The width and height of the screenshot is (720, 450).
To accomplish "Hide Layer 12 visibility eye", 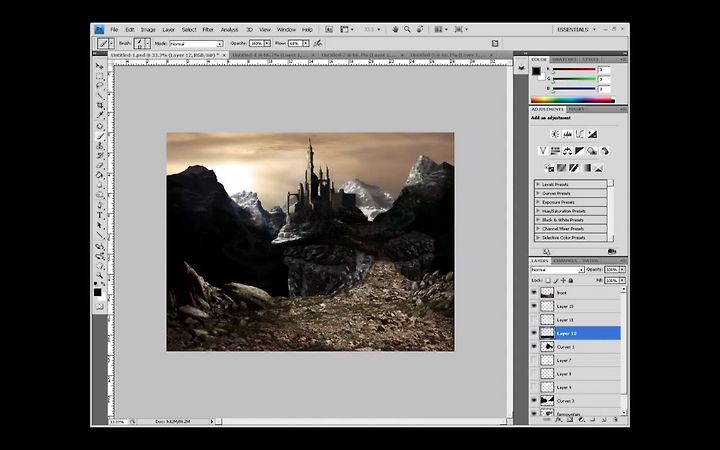I will pyautogui.click(x=534, y=333).
